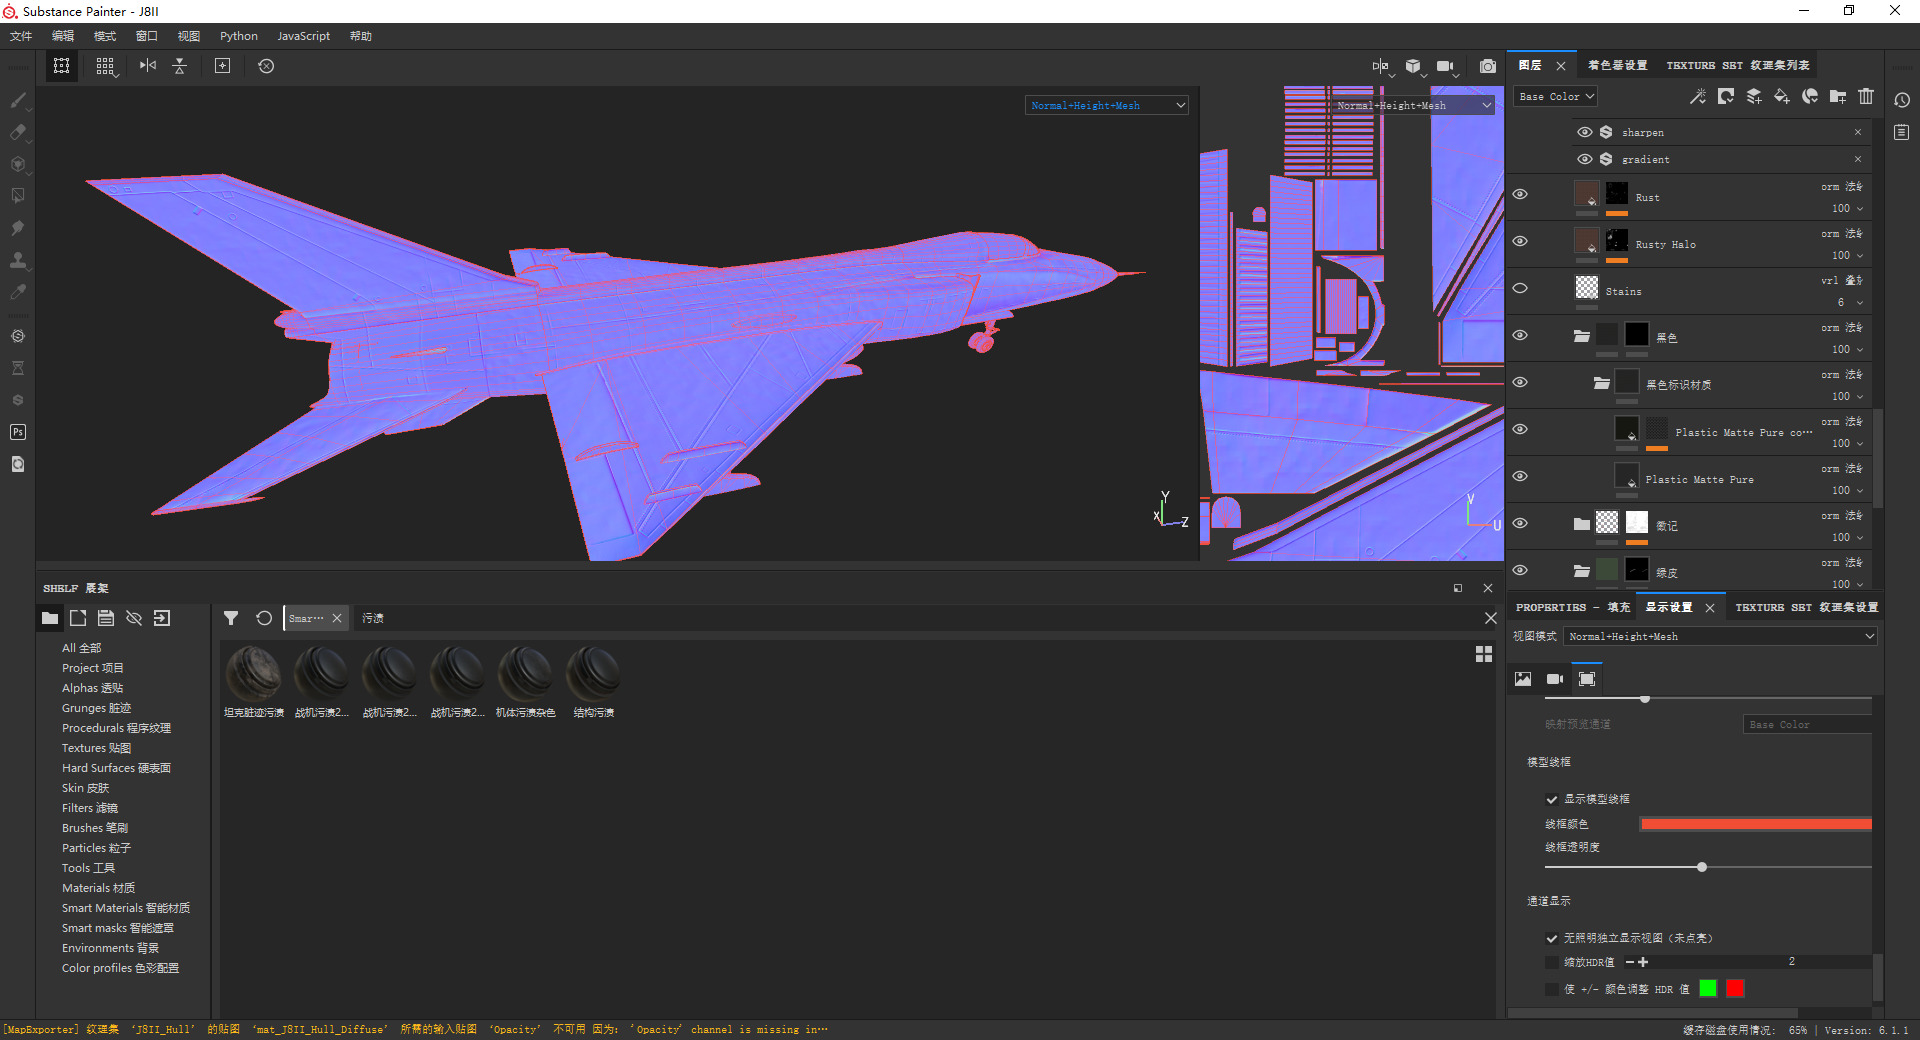
Task: Select Grunges 脏迹 shelf category
Action: (x=97, y=708)
